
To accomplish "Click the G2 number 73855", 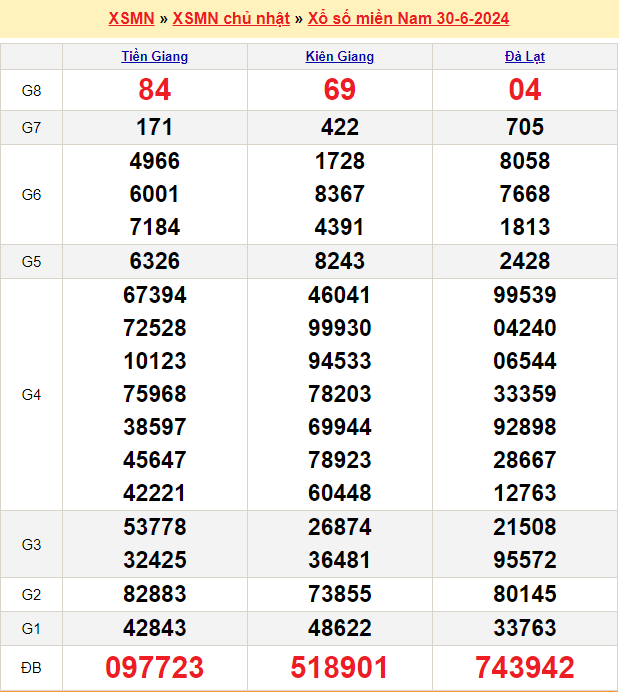I will (x=340, y=594).
